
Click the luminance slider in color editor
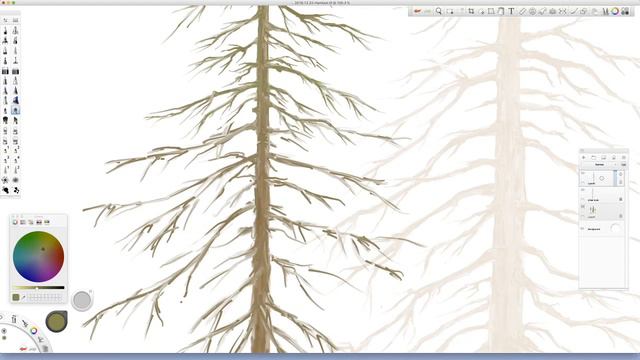[38, 288]
